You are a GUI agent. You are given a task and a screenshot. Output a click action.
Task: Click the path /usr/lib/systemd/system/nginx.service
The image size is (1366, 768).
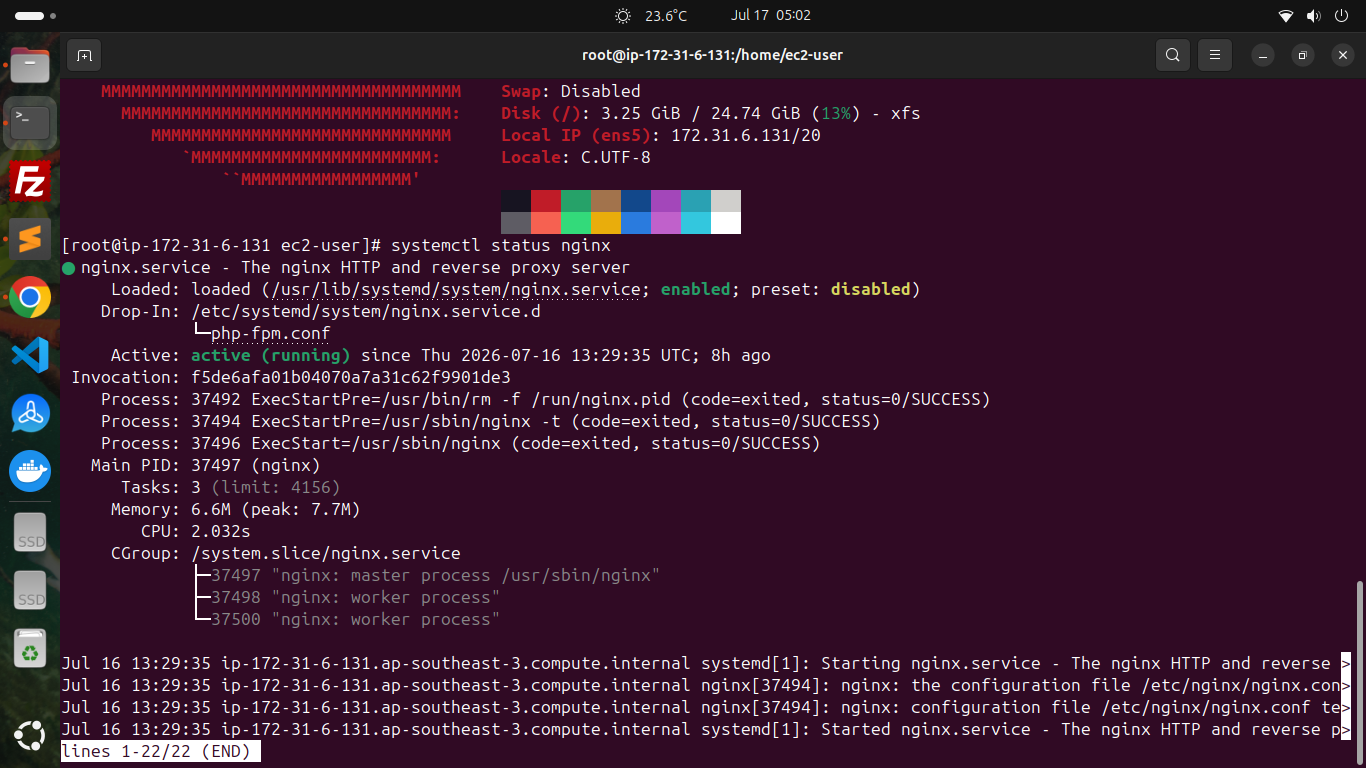pyautogui.click(x=456, y=289)
